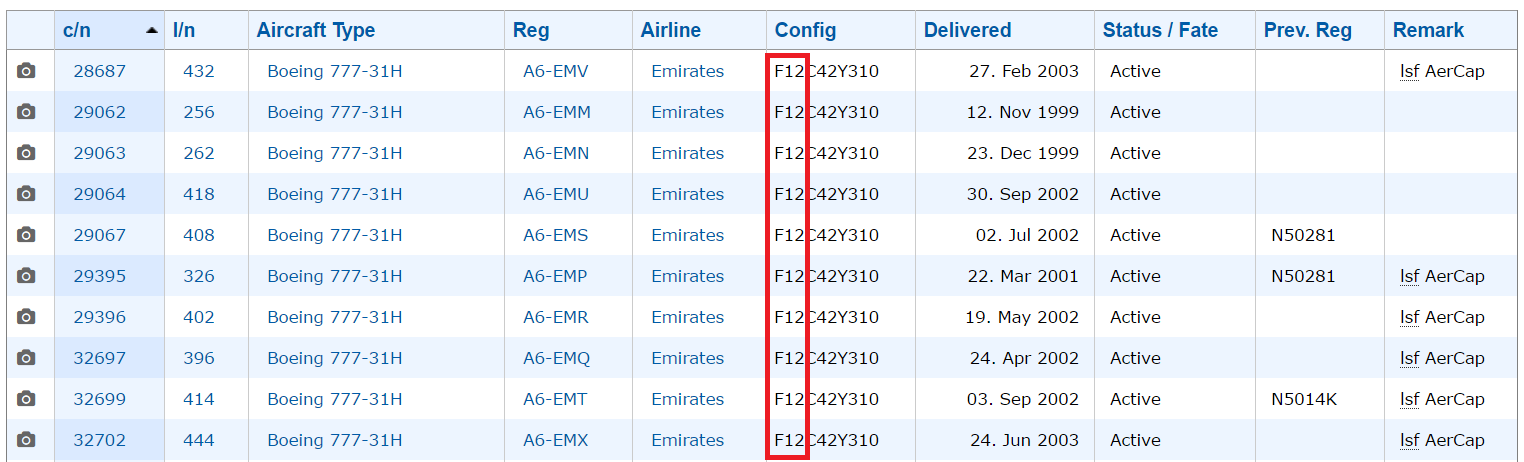View photos via camera icon for A6-EMN
The image size is (1524, 462).
tap(26, 153)
